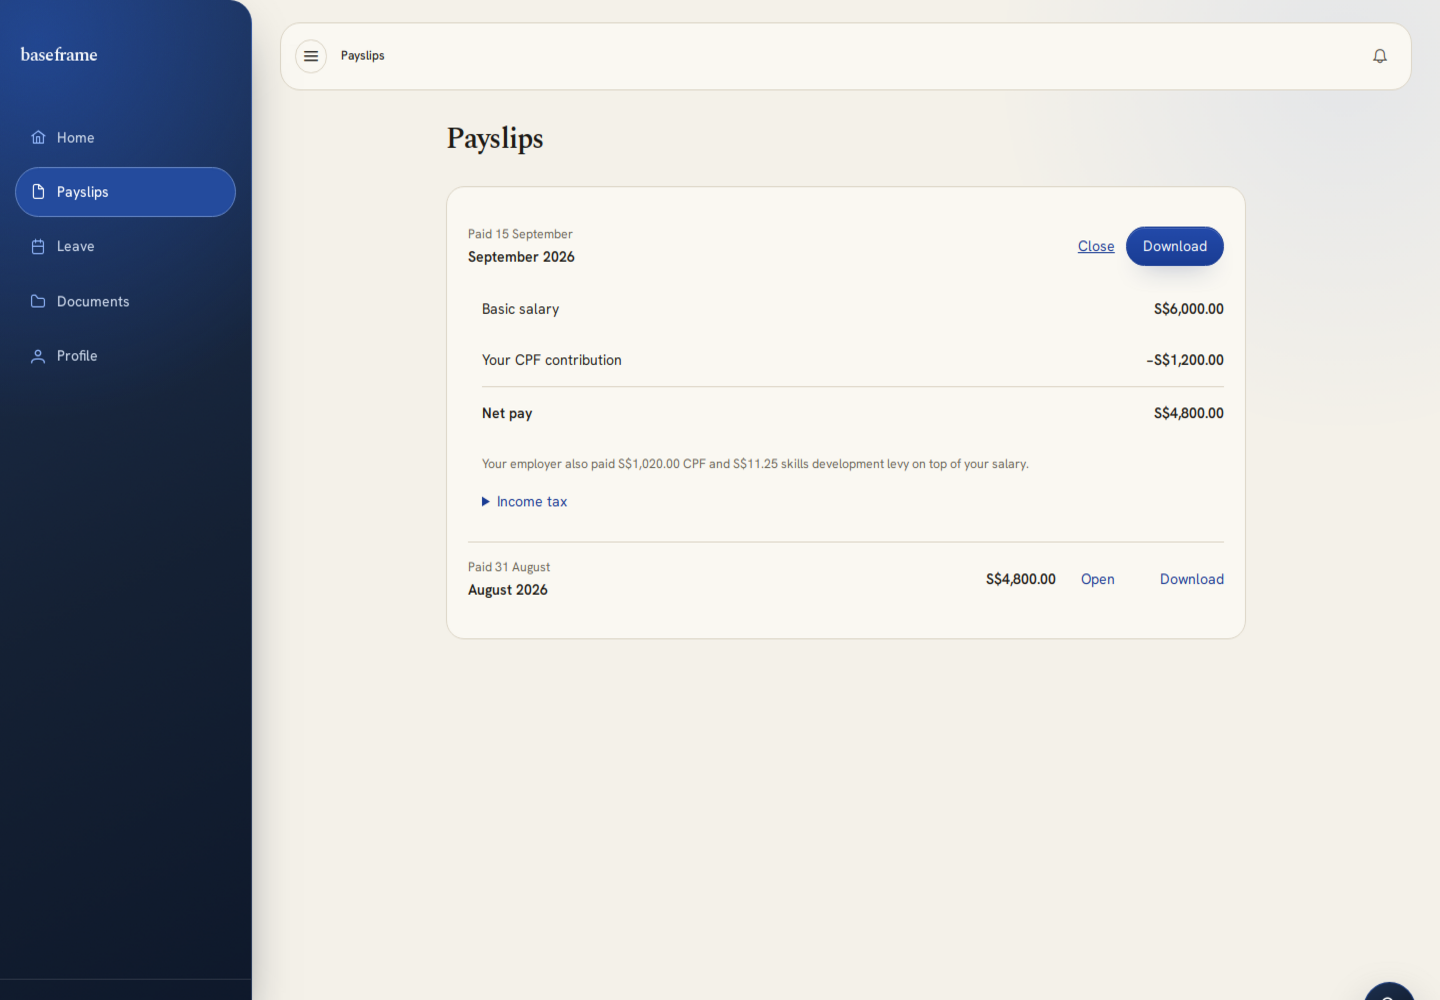Click the Payslips breadcrumb in top bar
Screen dimensions: 1440x1000
click(362, 56)
